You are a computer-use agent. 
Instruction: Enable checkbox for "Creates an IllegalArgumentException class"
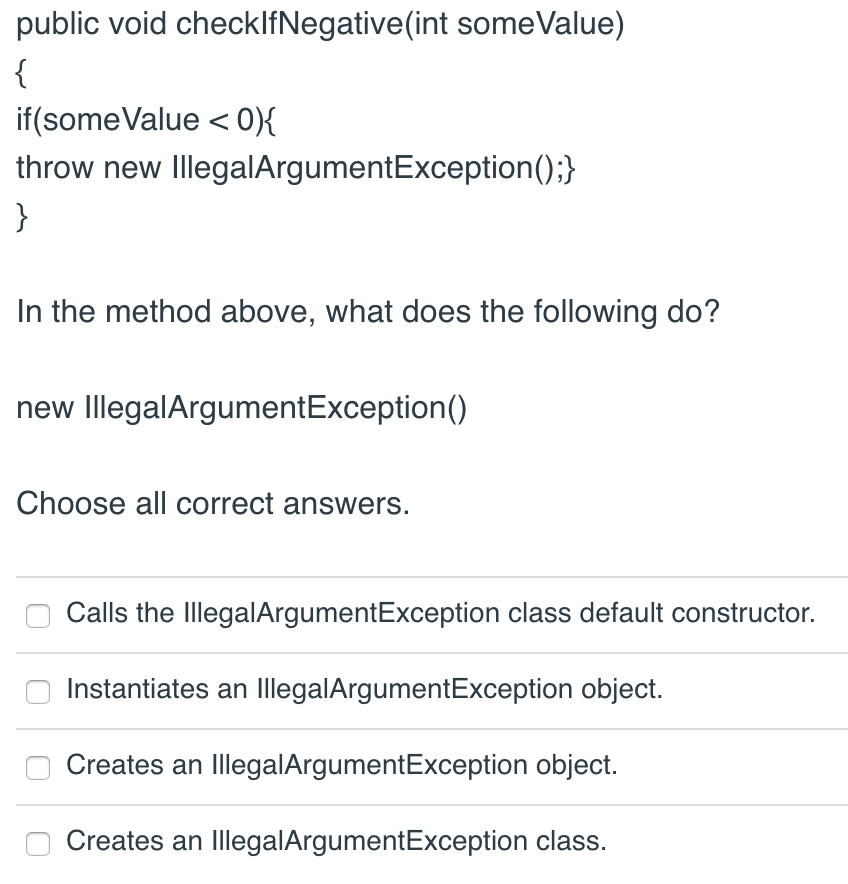point(38,844)
